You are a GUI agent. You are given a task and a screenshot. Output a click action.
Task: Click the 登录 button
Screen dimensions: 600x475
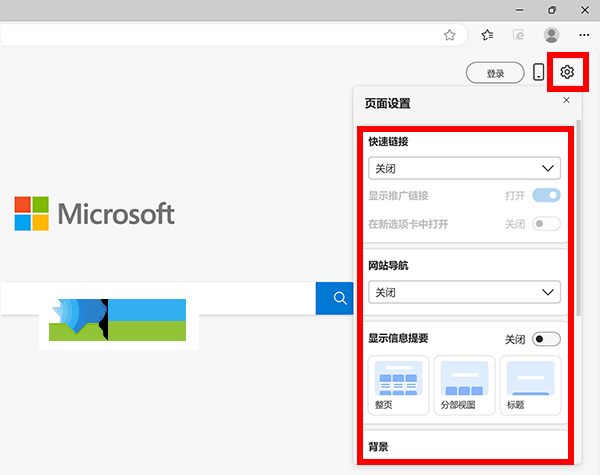click(495, 73)
